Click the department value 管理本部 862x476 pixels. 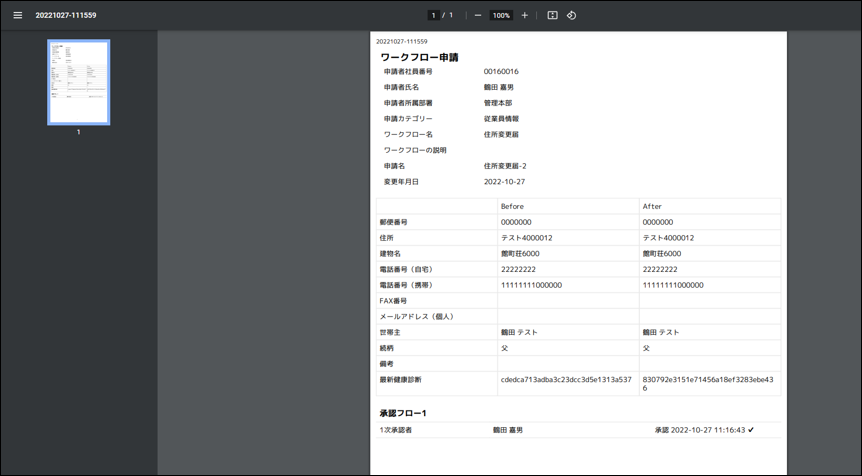(x=498, y=103)
